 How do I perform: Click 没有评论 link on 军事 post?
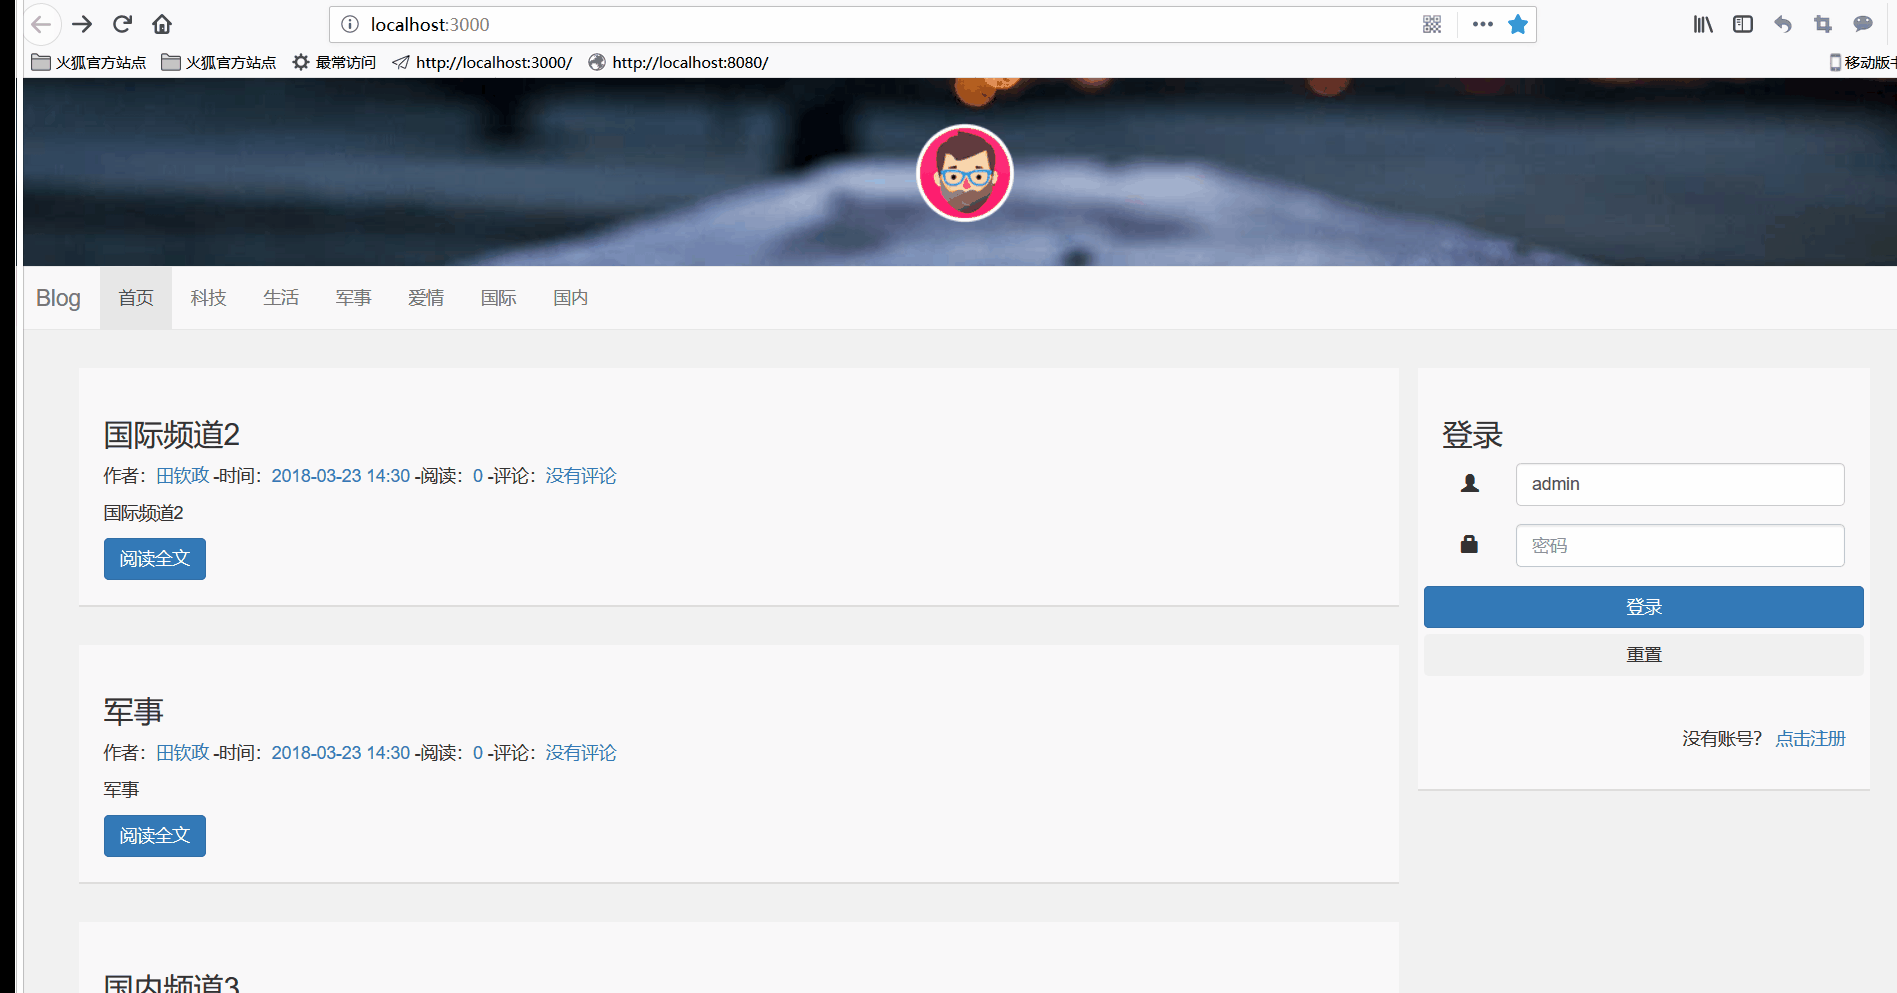(581, 753)
